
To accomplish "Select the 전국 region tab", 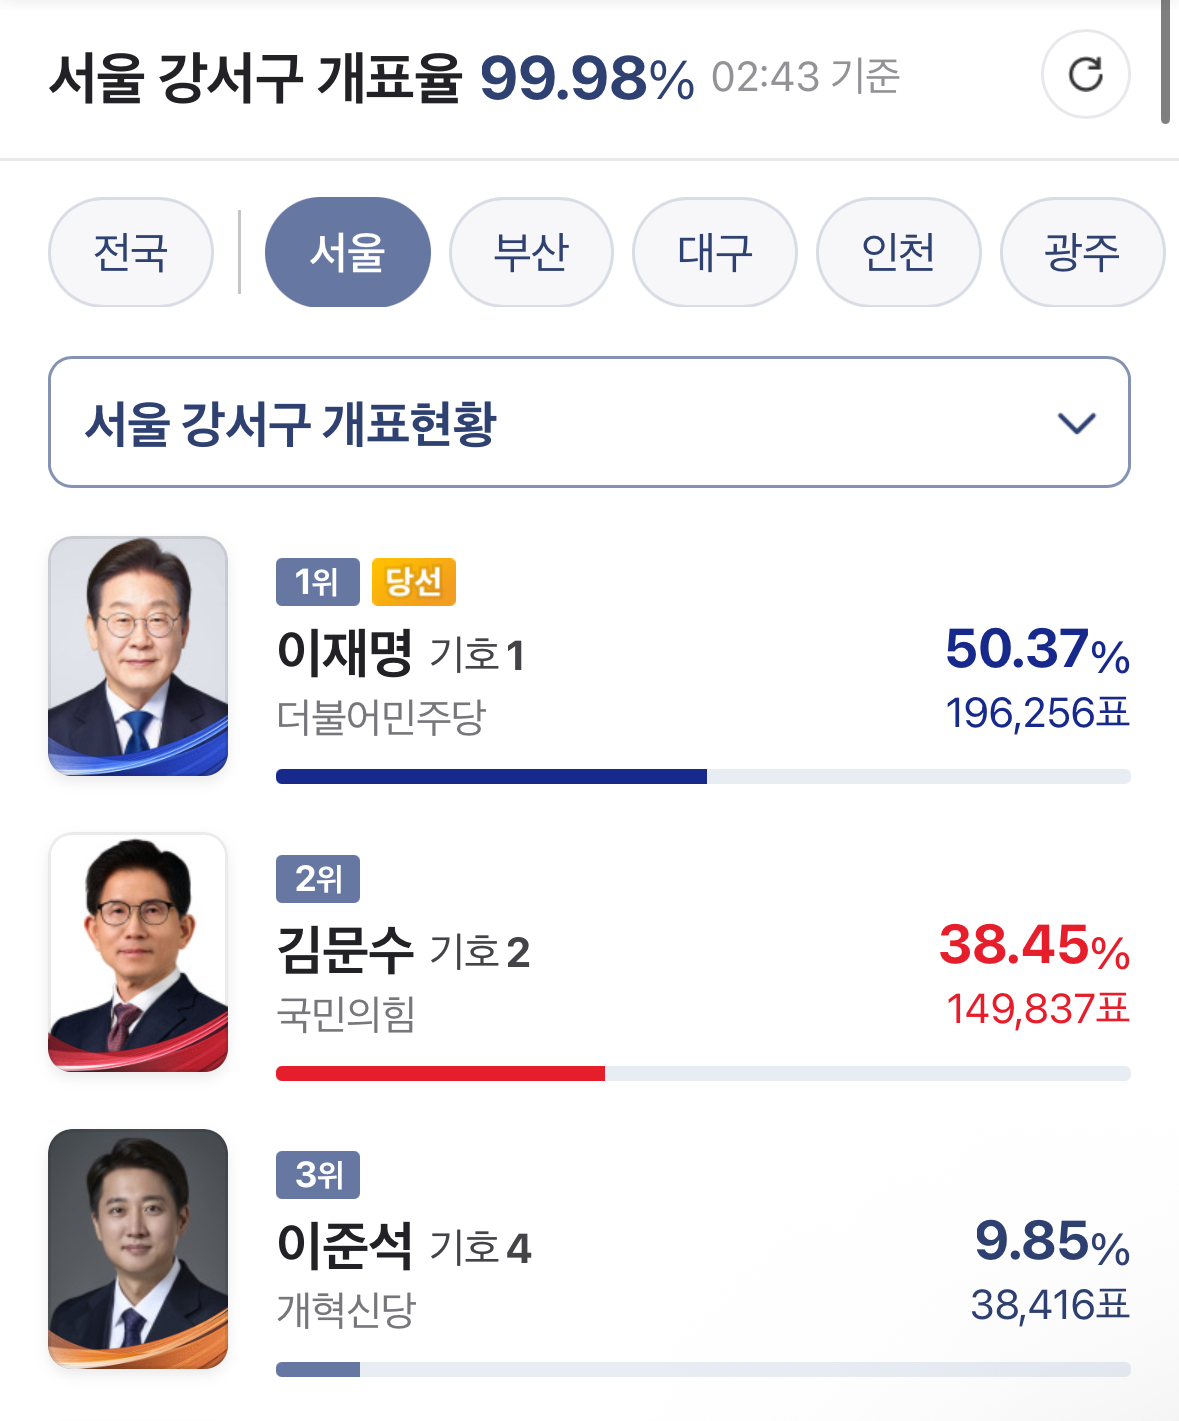I will coord(131,252).
